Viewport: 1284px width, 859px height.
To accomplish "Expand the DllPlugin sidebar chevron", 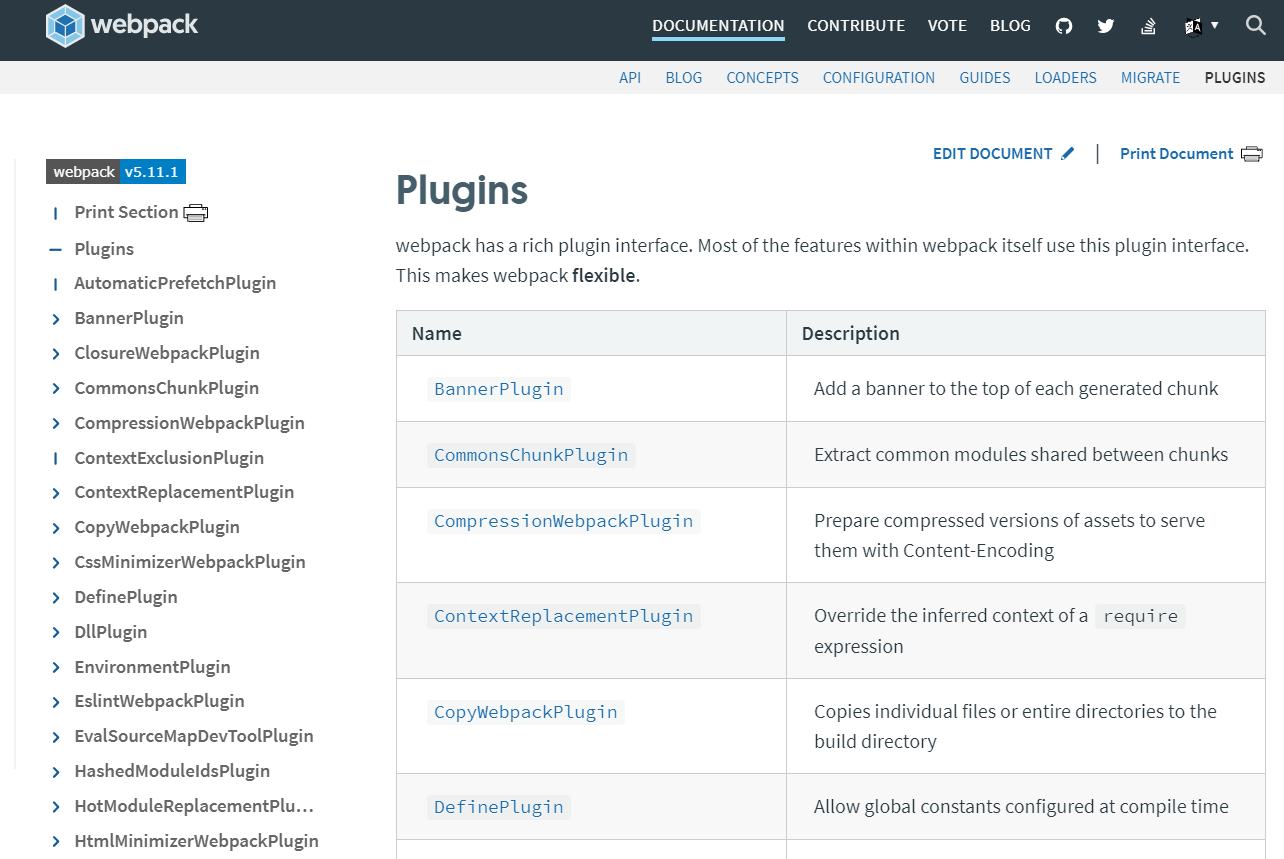I will 56,632.
